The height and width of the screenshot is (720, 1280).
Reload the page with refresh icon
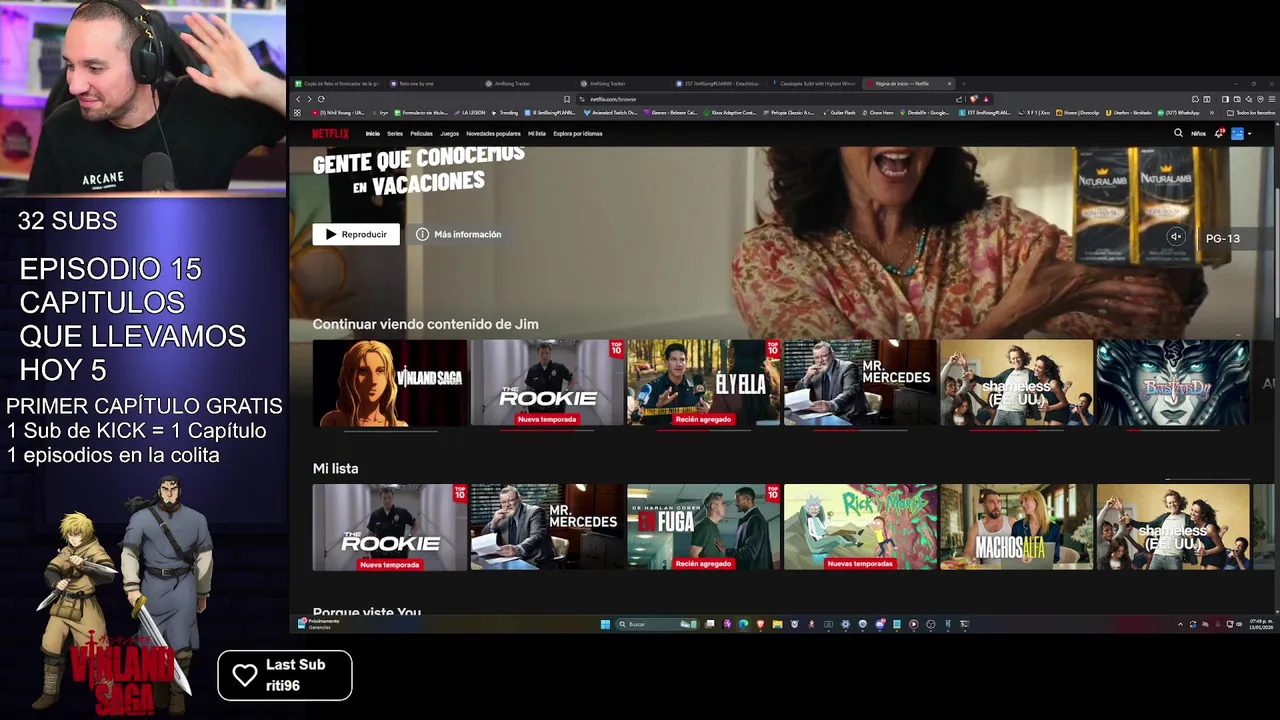[321, 99]
